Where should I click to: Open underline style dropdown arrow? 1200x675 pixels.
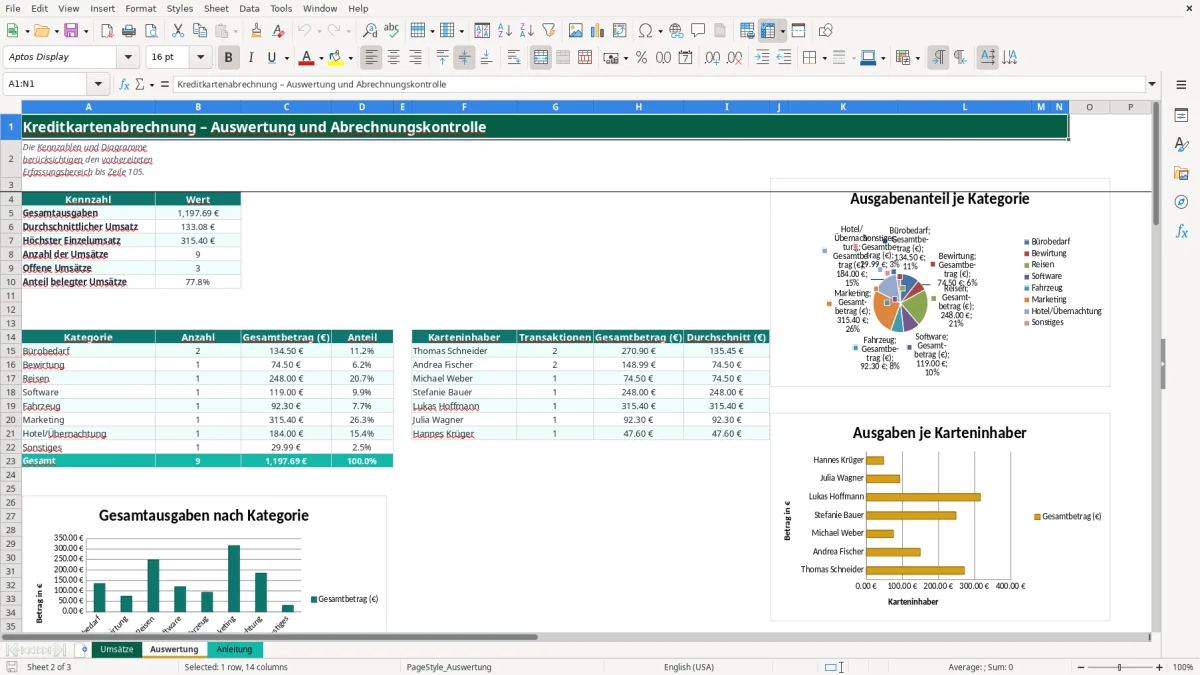tap(285, 58)
